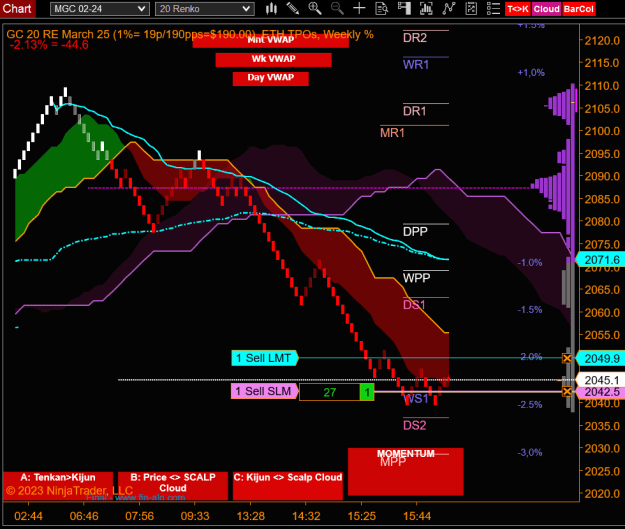Open the Chart Trader panel icon

coord(404,9)
